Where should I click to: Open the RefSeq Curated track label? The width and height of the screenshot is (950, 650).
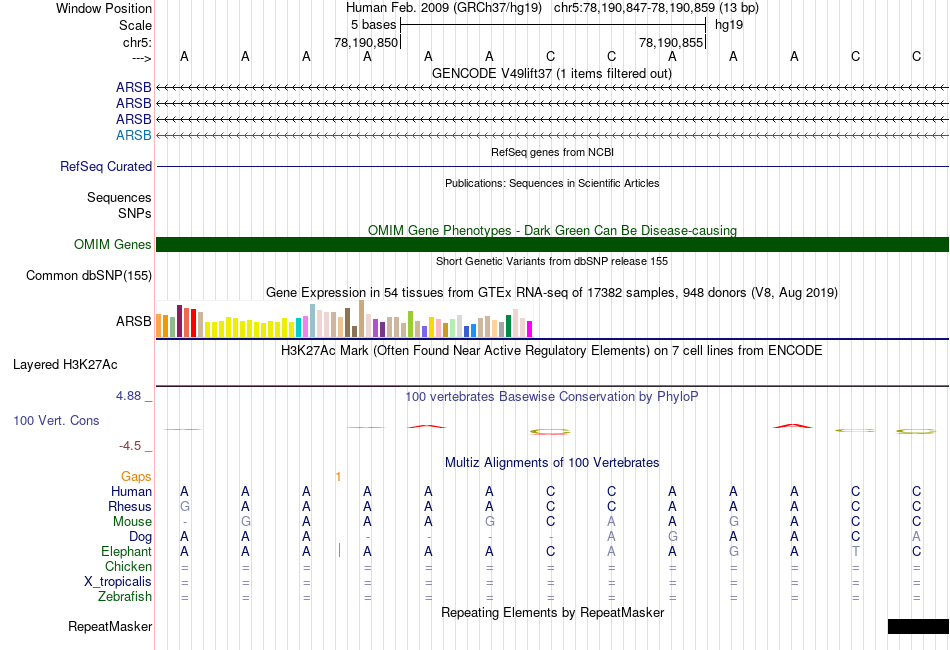click(x=106, y=167)
